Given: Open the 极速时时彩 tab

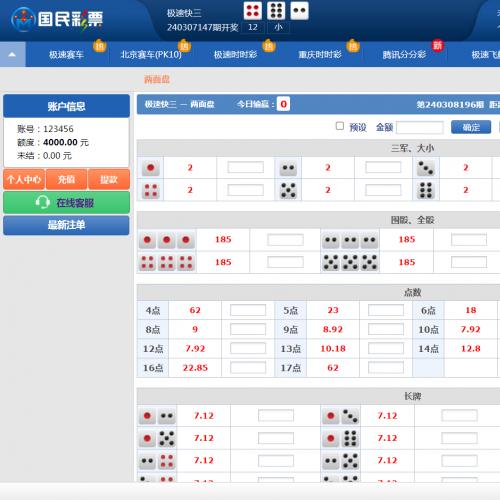Looking at the screenshot, I should pos(235,54).
